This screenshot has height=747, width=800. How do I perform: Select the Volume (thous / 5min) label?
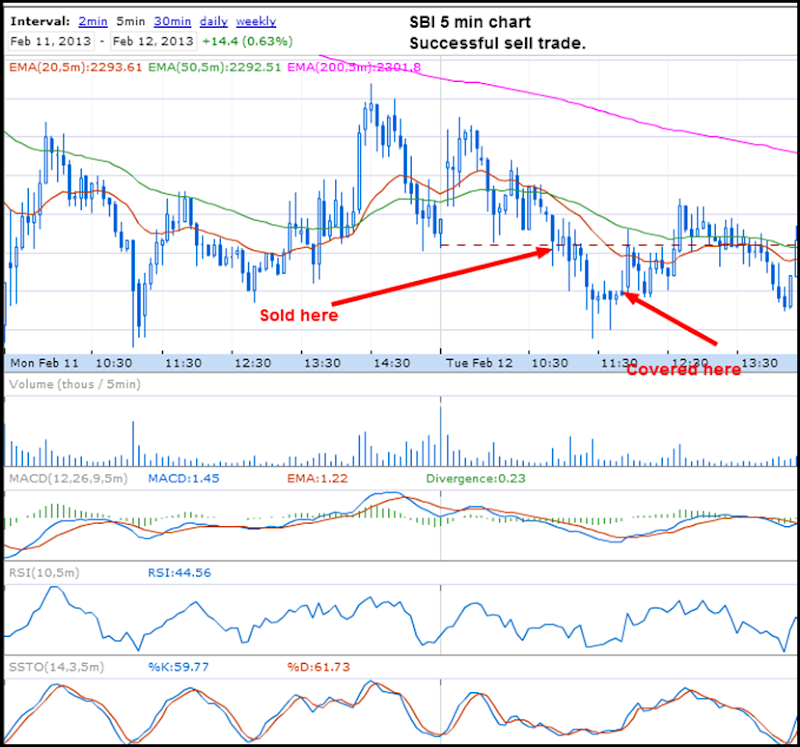[75, 384]
